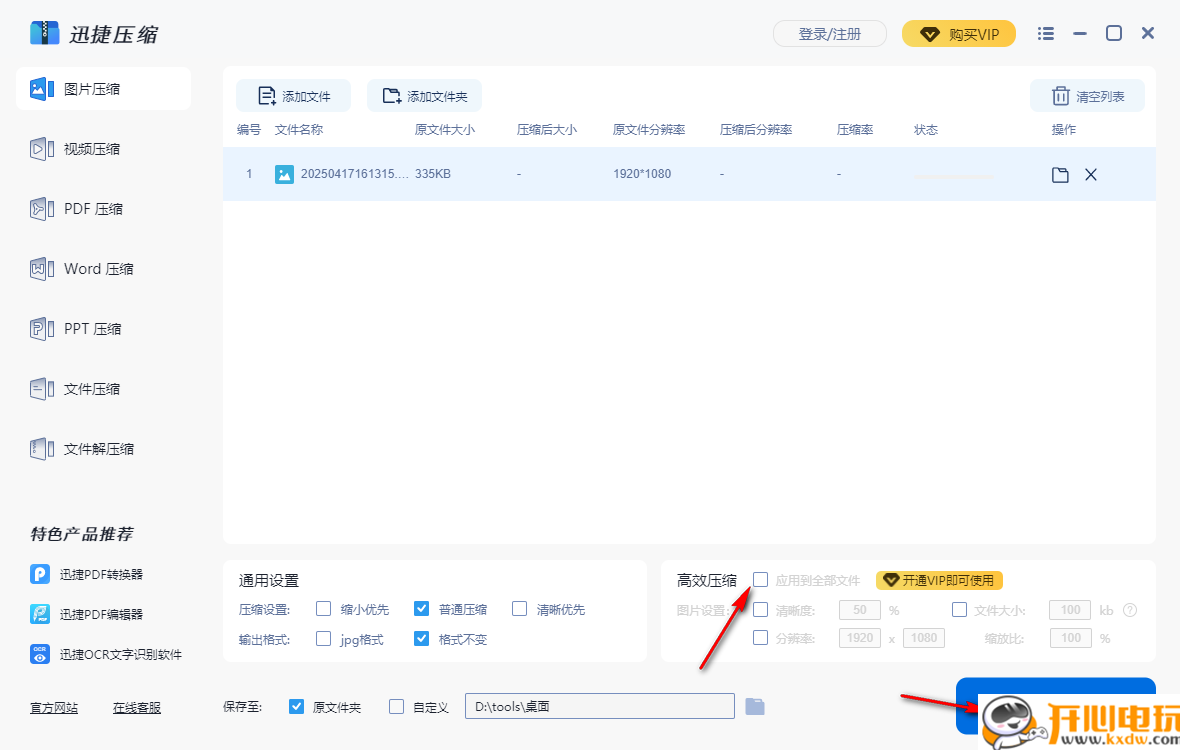Edit the 清晰度 percentage value field
Viewport: 1180px width, 750px height.
[858, 609]
